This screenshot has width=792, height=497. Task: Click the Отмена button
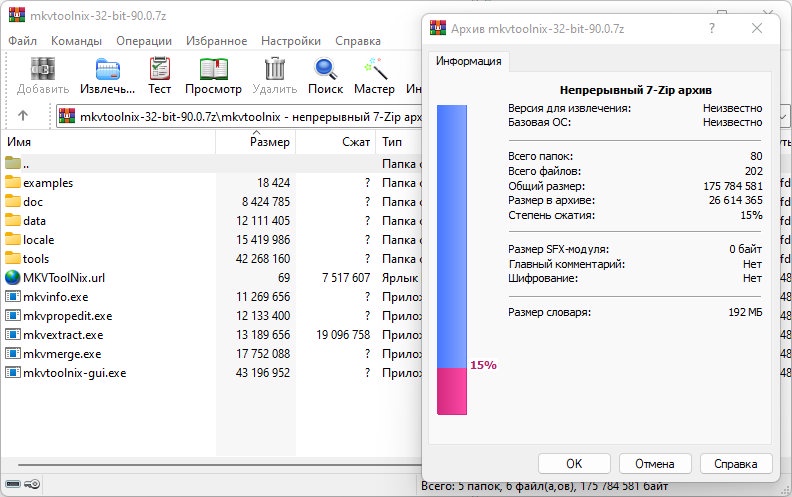point(655,464)
